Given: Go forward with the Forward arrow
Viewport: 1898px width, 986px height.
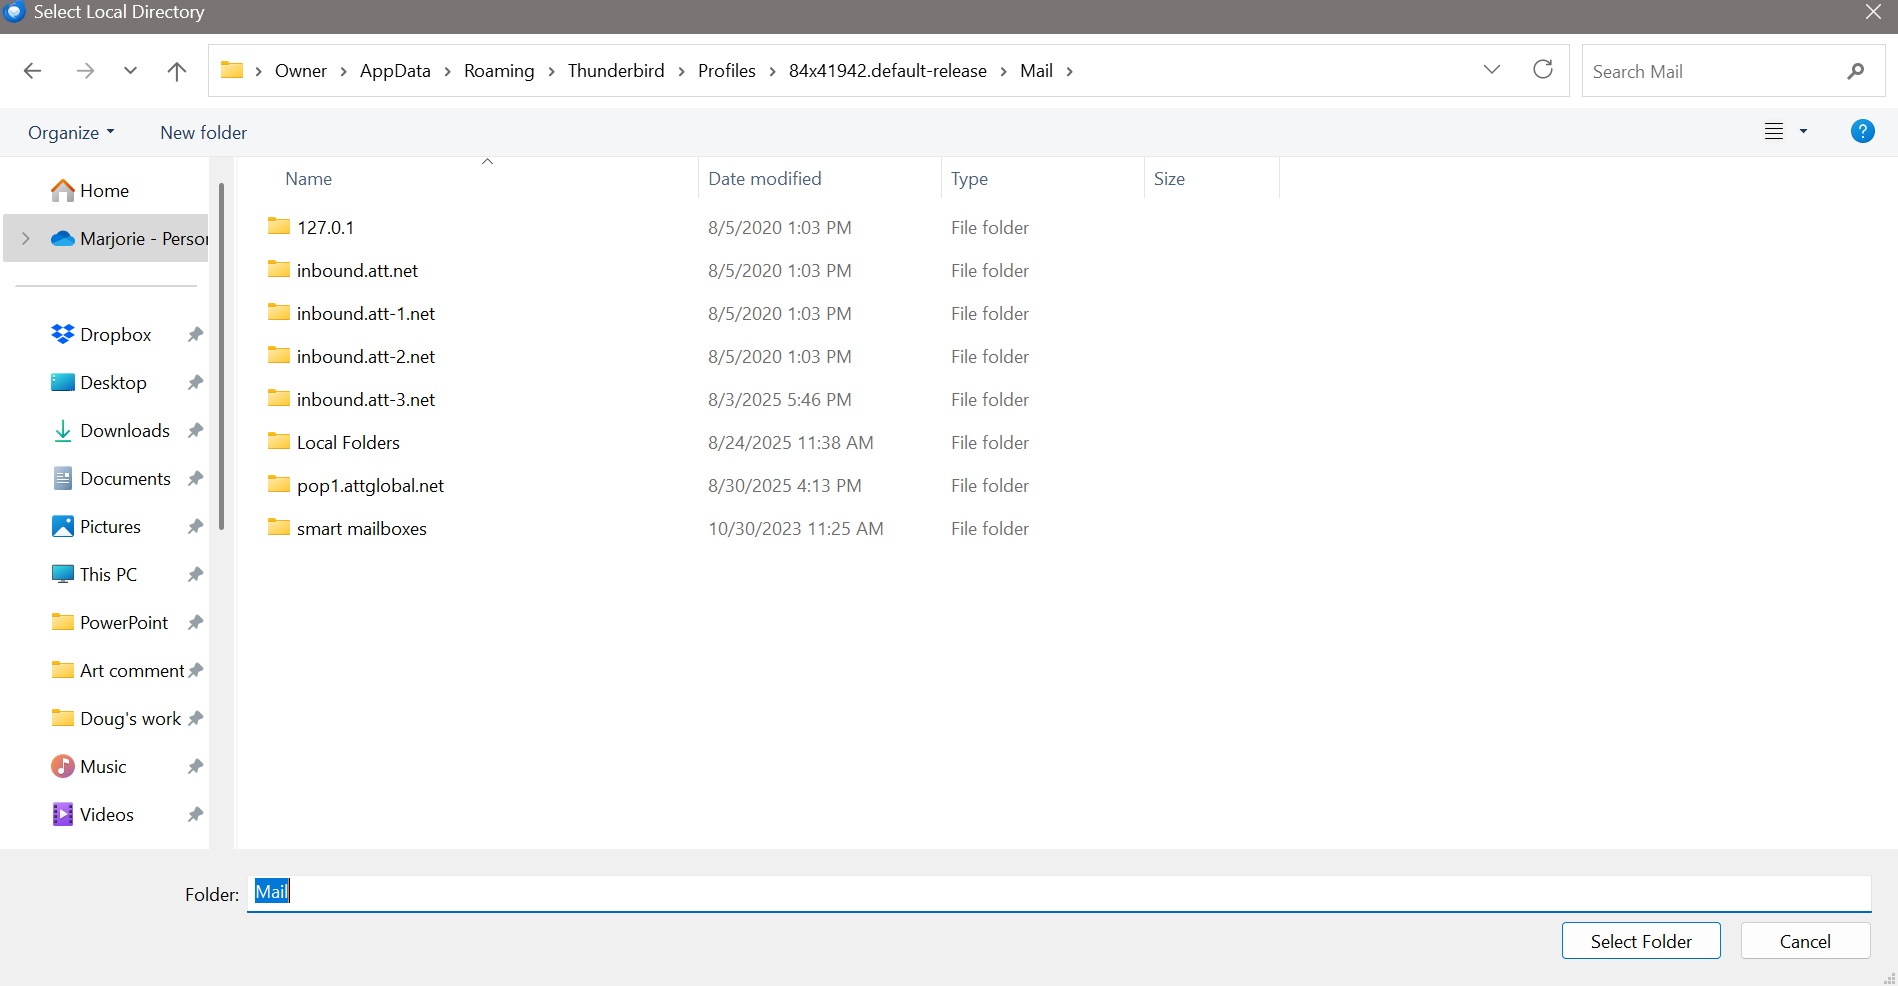Looking at the screenshot, I should (x=86, y=71).
